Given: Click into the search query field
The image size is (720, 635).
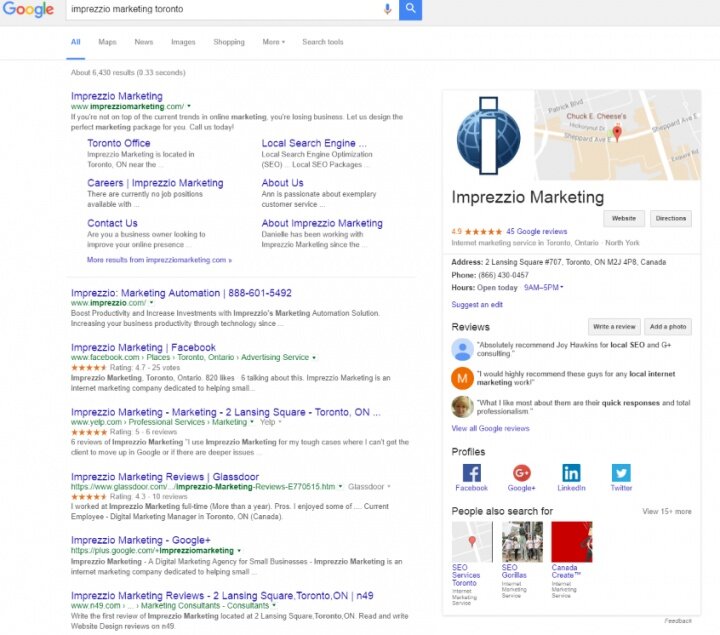Looking at the screenshot, I should [x=225, y=9].
